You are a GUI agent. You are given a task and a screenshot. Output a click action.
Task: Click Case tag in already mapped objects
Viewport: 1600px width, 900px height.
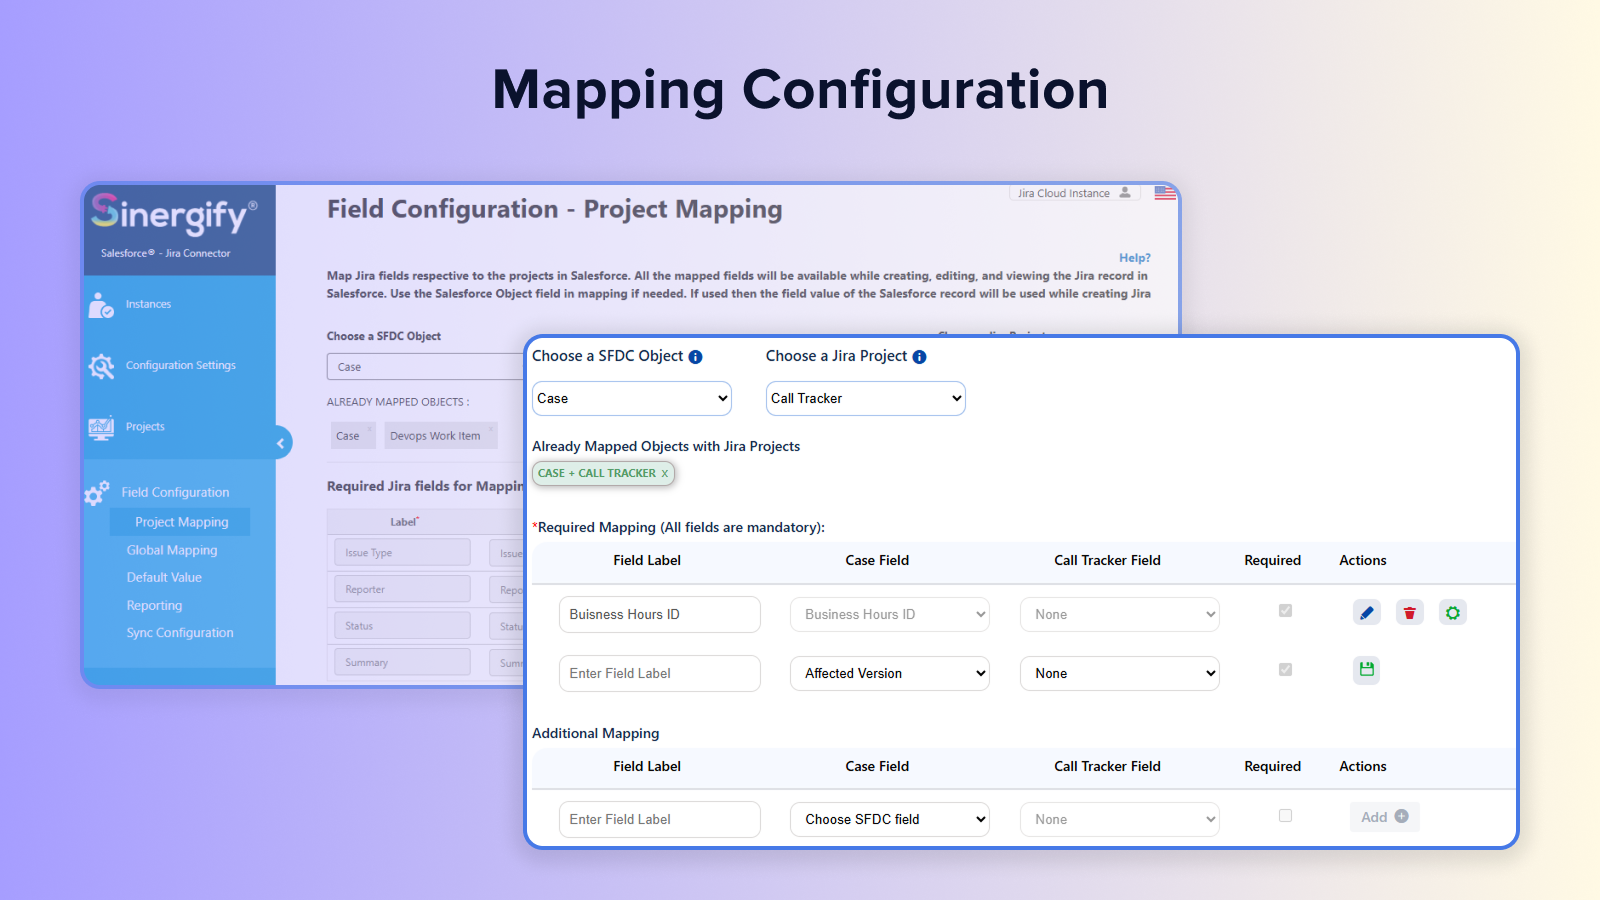353,435
